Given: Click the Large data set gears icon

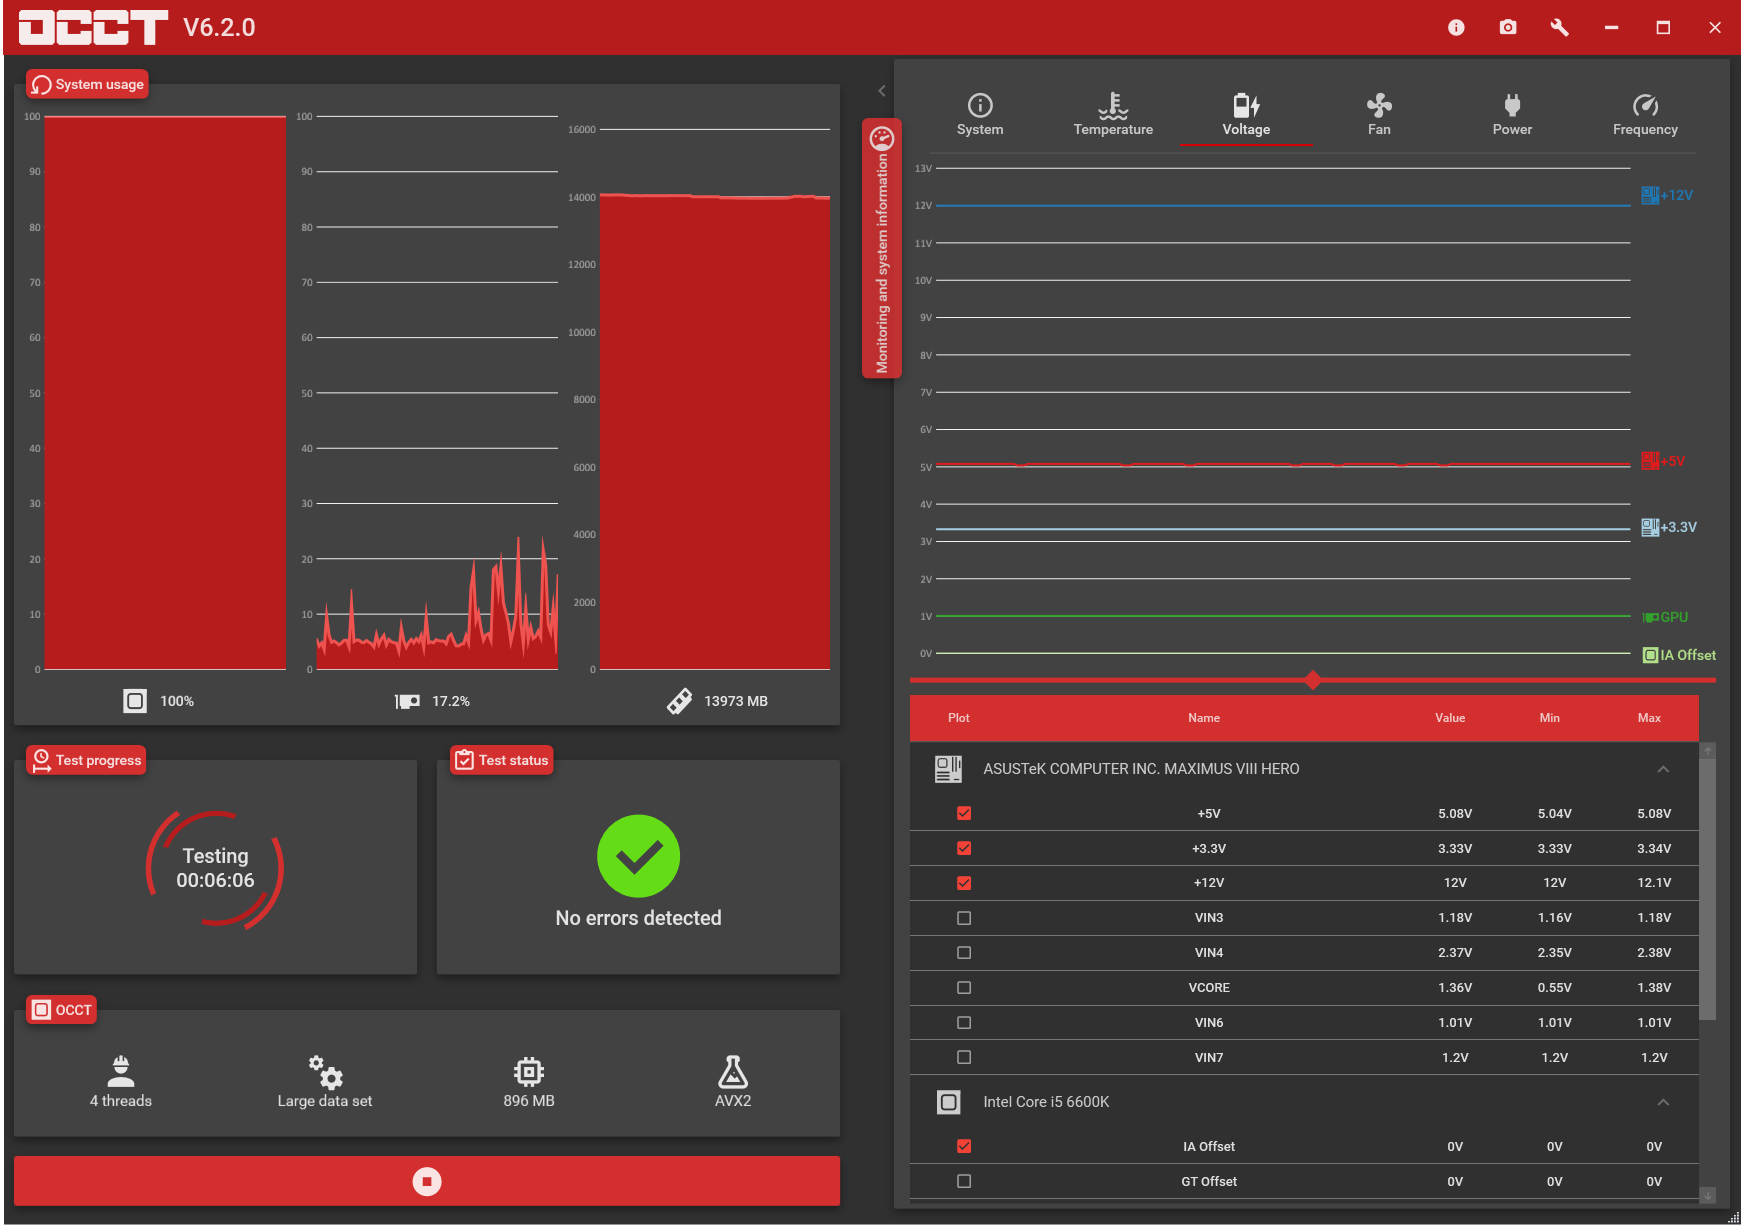Looking at the screenshot, I should (325, 1071).
